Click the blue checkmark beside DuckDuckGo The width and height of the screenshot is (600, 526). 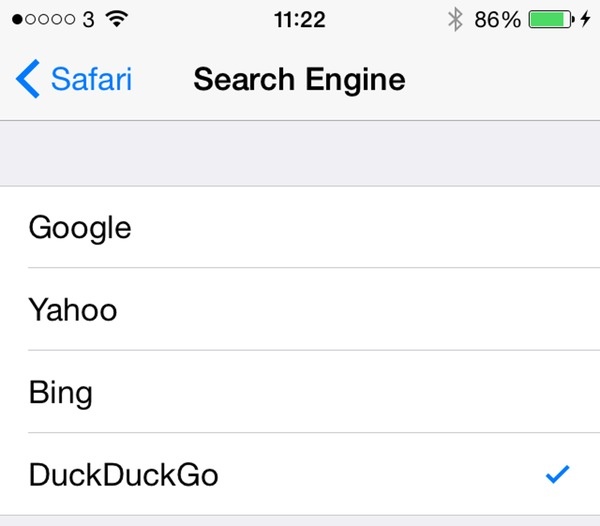[x=557, y=475]
